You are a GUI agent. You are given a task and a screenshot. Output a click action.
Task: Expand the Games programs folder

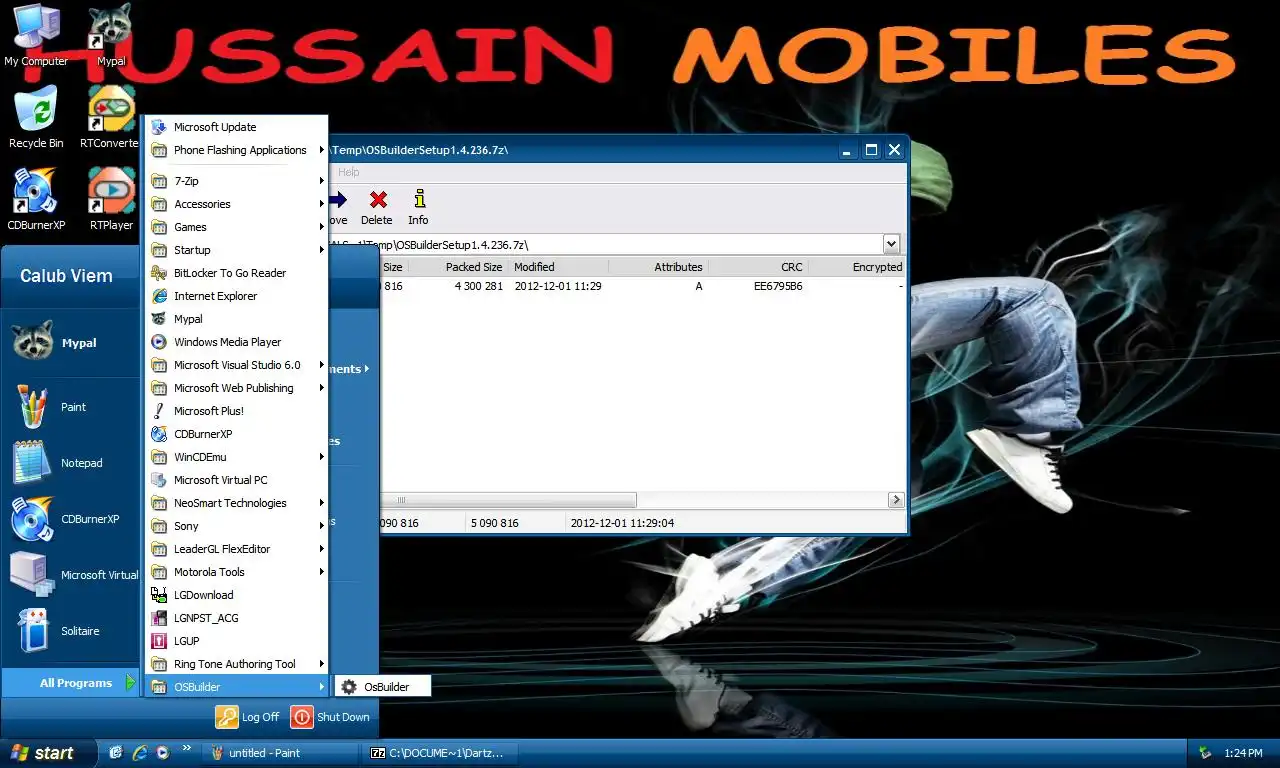coord(237,227)
